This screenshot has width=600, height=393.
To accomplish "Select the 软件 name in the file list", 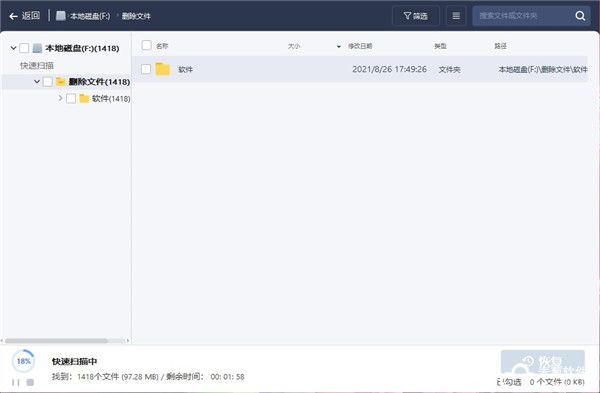I will point(186,70).
